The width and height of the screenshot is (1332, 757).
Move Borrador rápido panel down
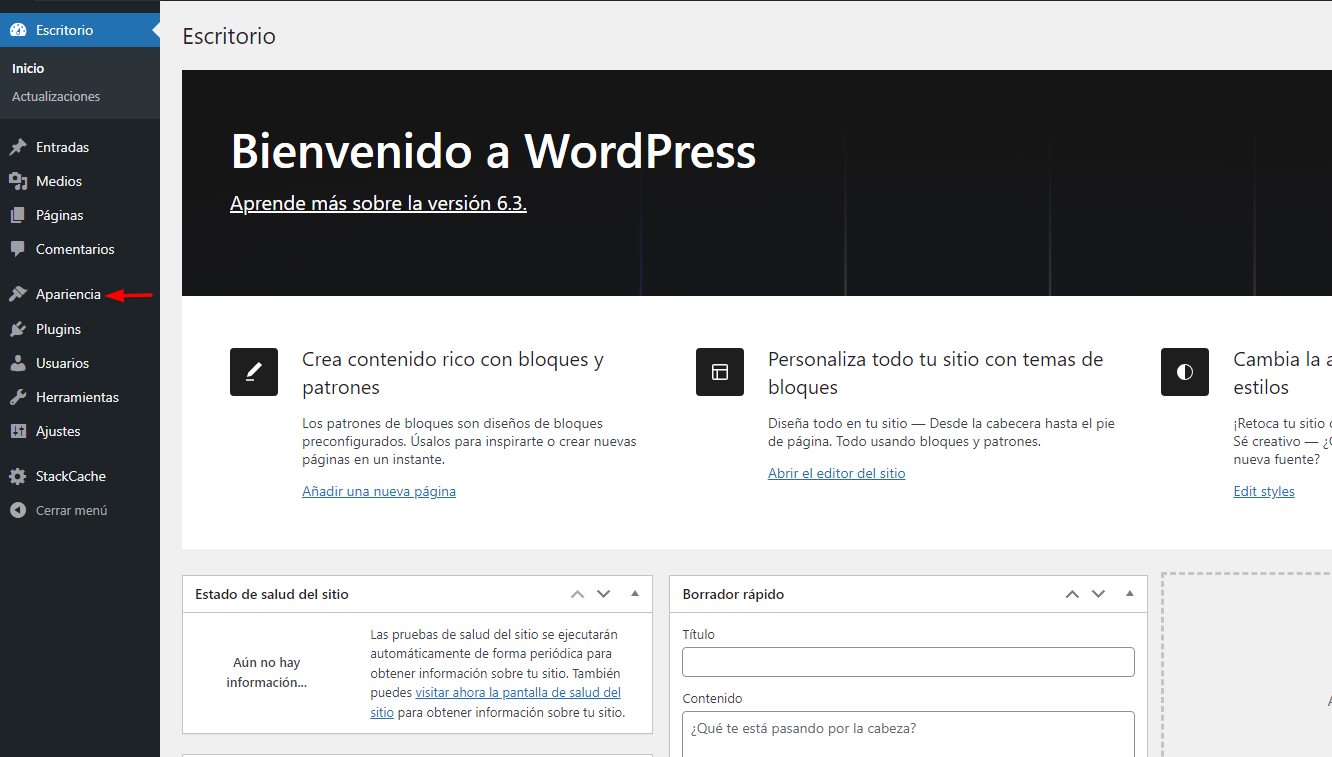(x=1098, y=594)
